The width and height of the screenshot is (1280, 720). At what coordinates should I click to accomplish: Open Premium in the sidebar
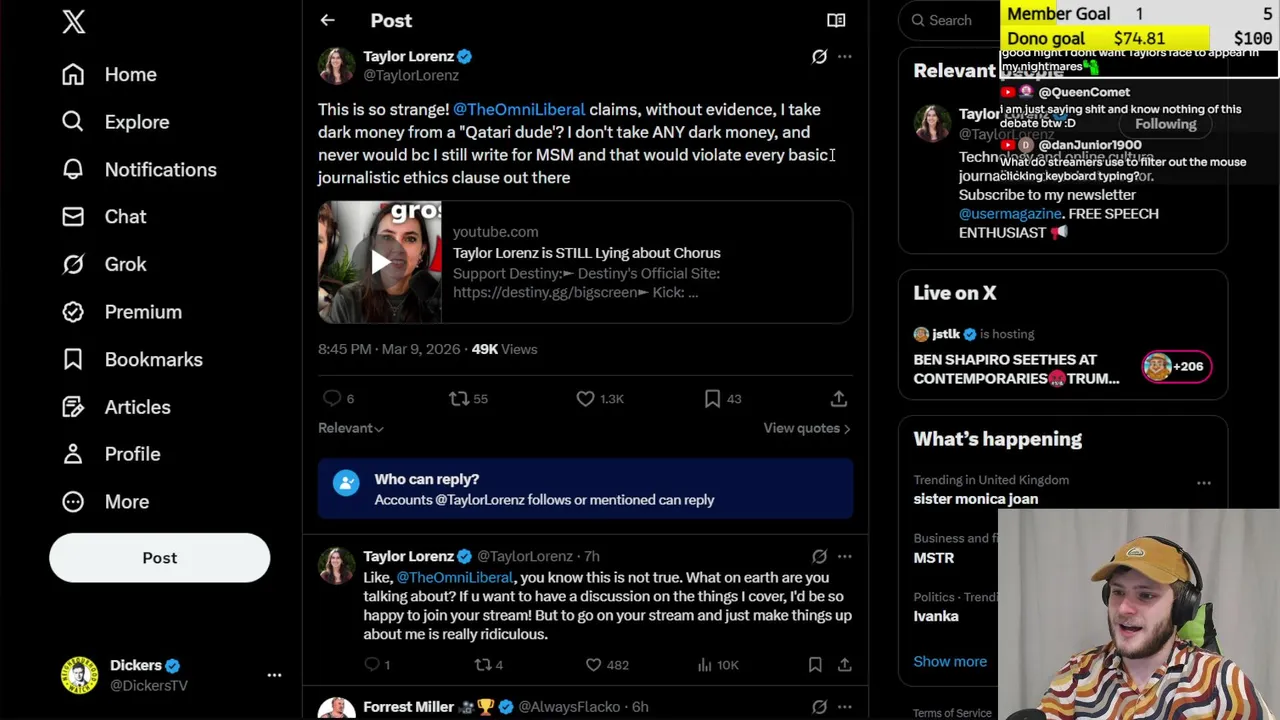pos(122,312)
